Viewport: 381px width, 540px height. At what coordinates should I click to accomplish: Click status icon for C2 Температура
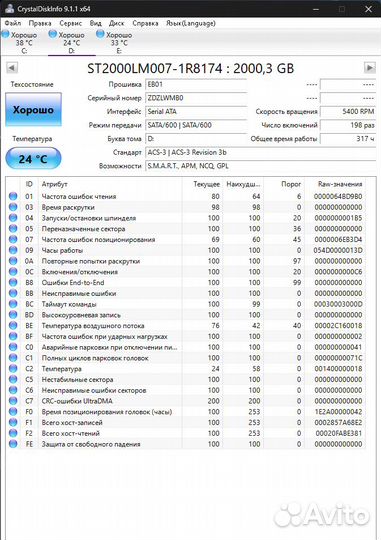pyautogui.click(x=13, y=368)
